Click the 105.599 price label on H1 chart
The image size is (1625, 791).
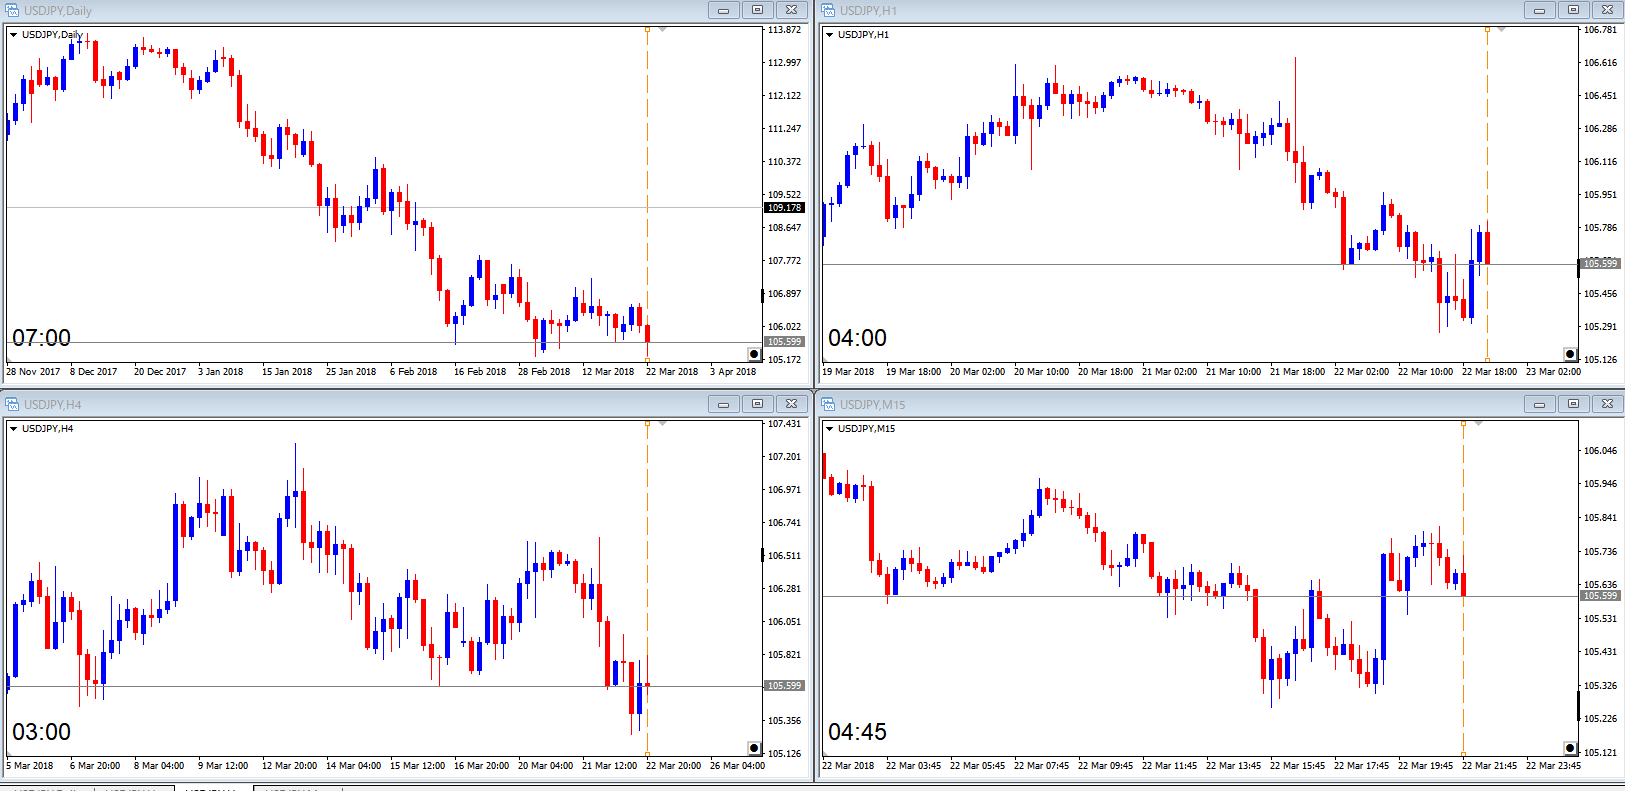pyautogui.click(x=1600, y=264)
